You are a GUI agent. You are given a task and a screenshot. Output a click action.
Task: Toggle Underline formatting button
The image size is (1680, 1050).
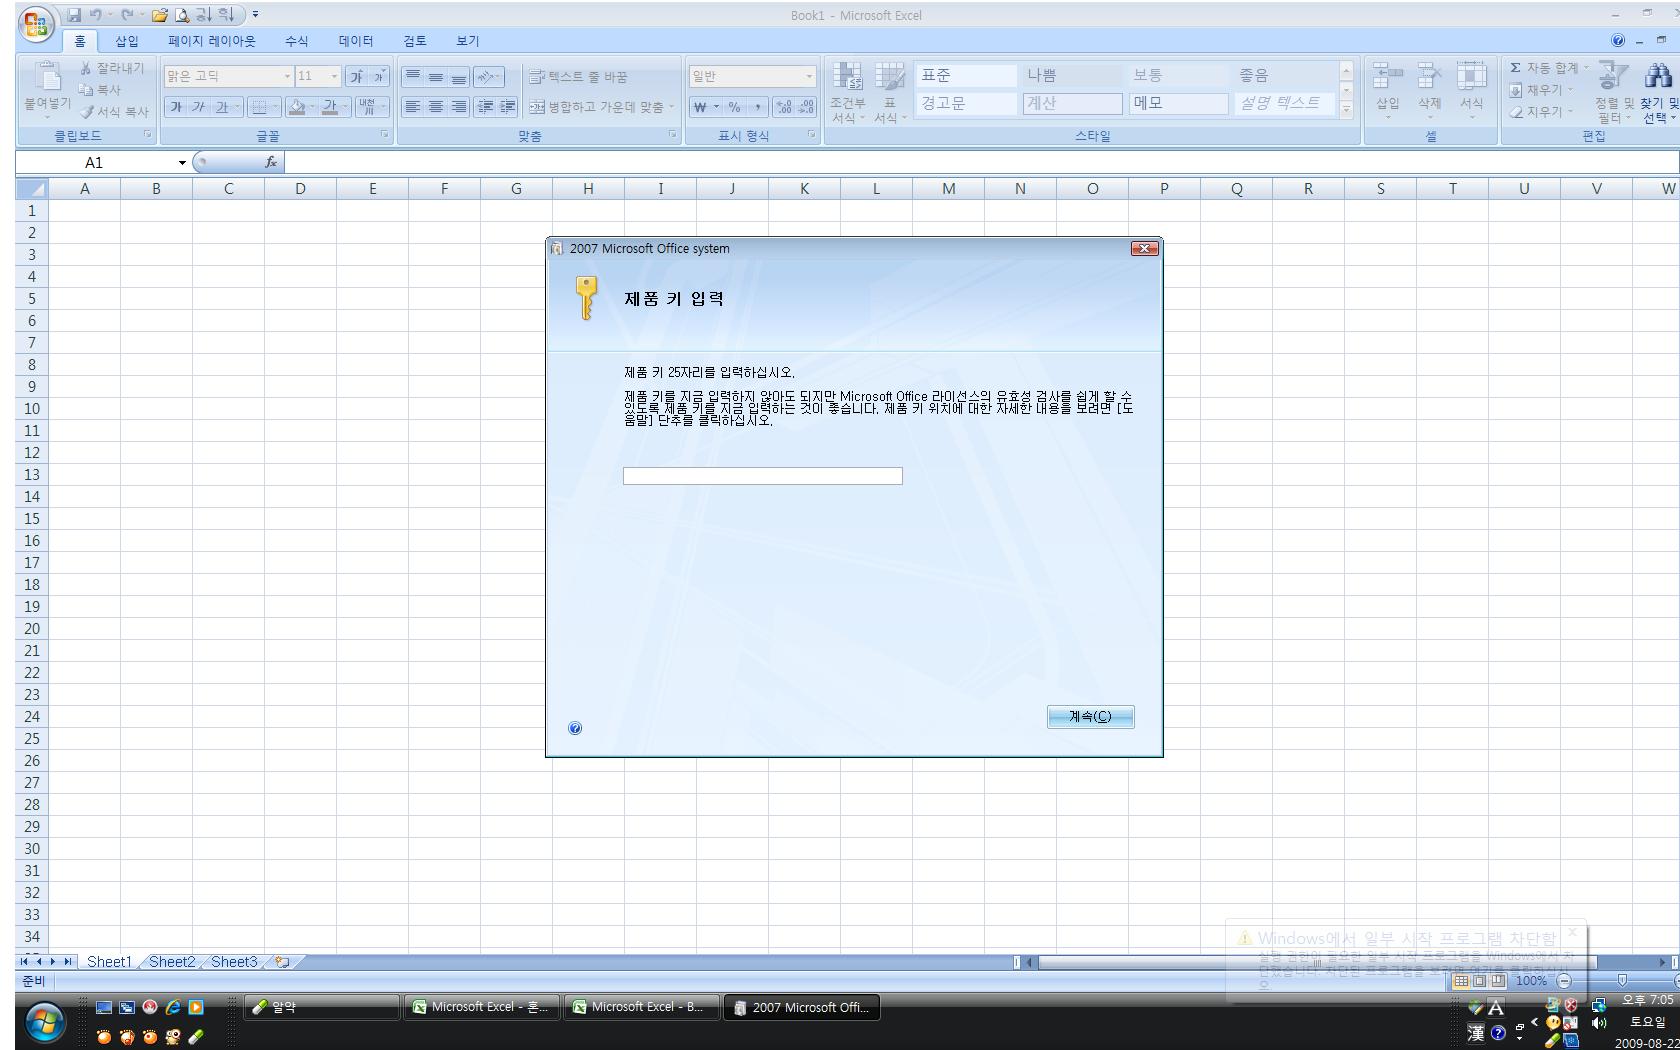[x=222, y=107]
